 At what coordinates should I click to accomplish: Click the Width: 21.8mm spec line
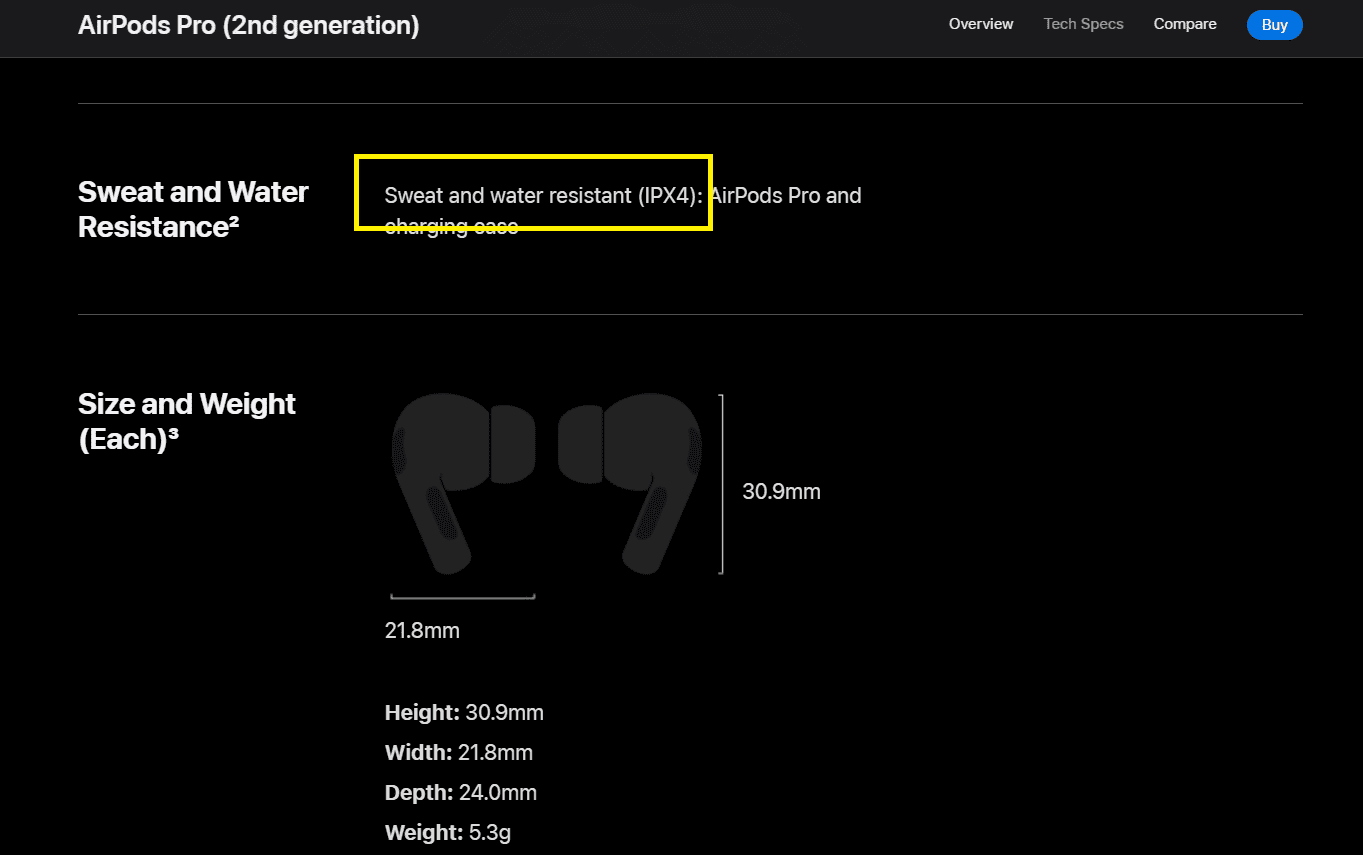click(459, 753)
